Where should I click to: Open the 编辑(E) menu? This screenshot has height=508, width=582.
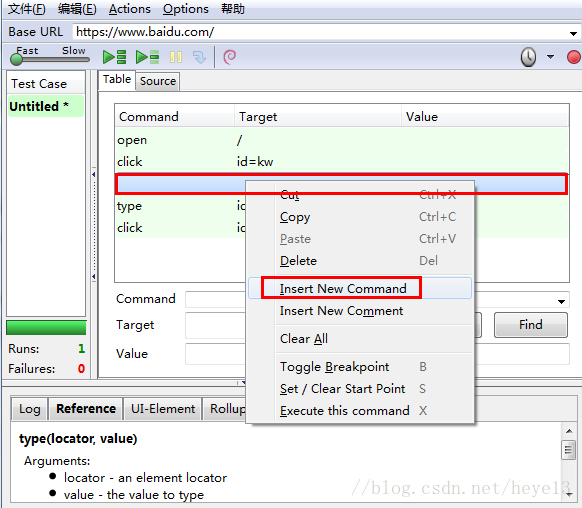pyautogui.click(x=77, y=9)
